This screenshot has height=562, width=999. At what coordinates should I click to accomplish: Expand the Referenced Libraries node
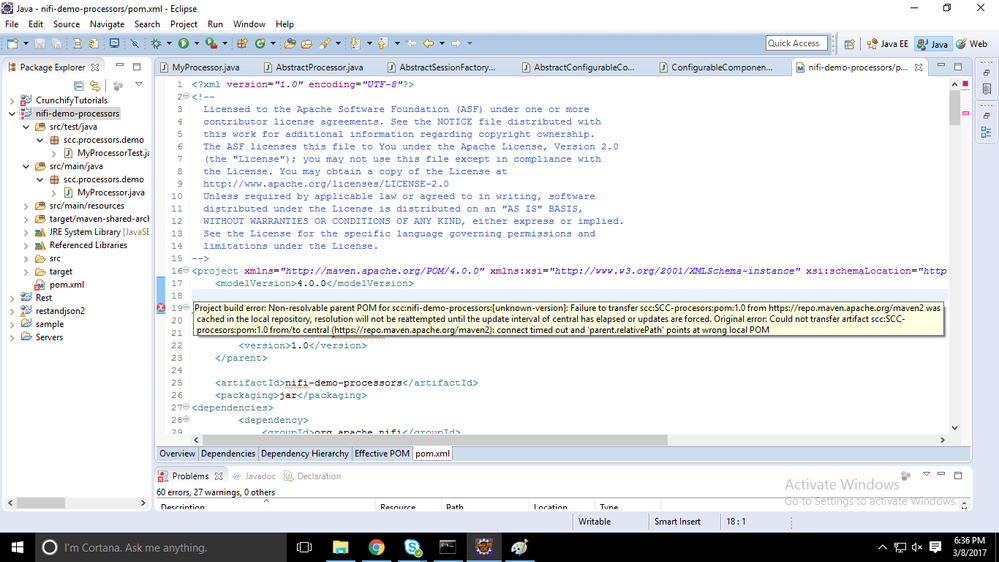pos(26,245)
